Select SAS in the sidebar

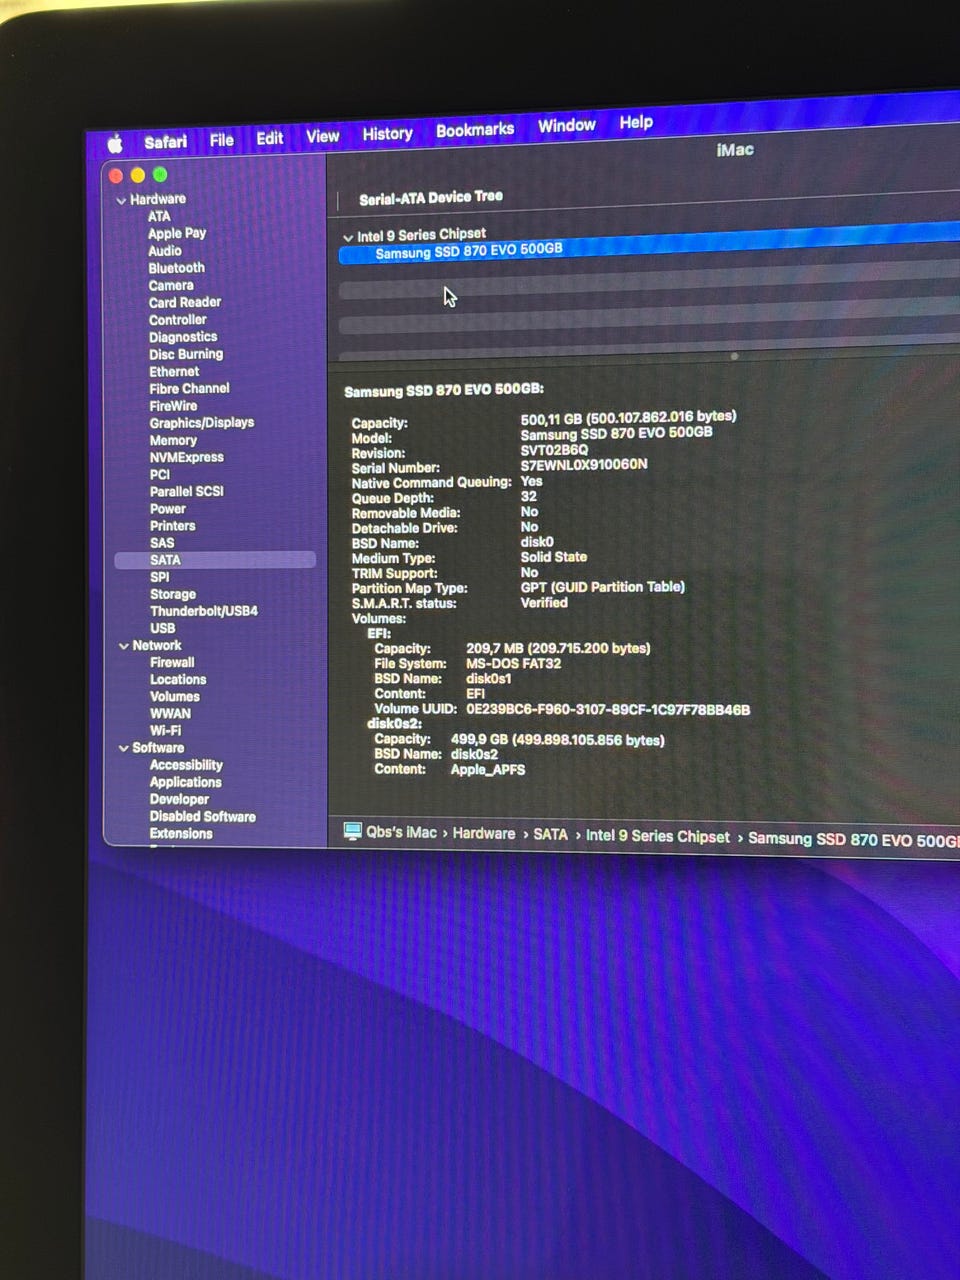pyautogui.click(x=162, y=543)
